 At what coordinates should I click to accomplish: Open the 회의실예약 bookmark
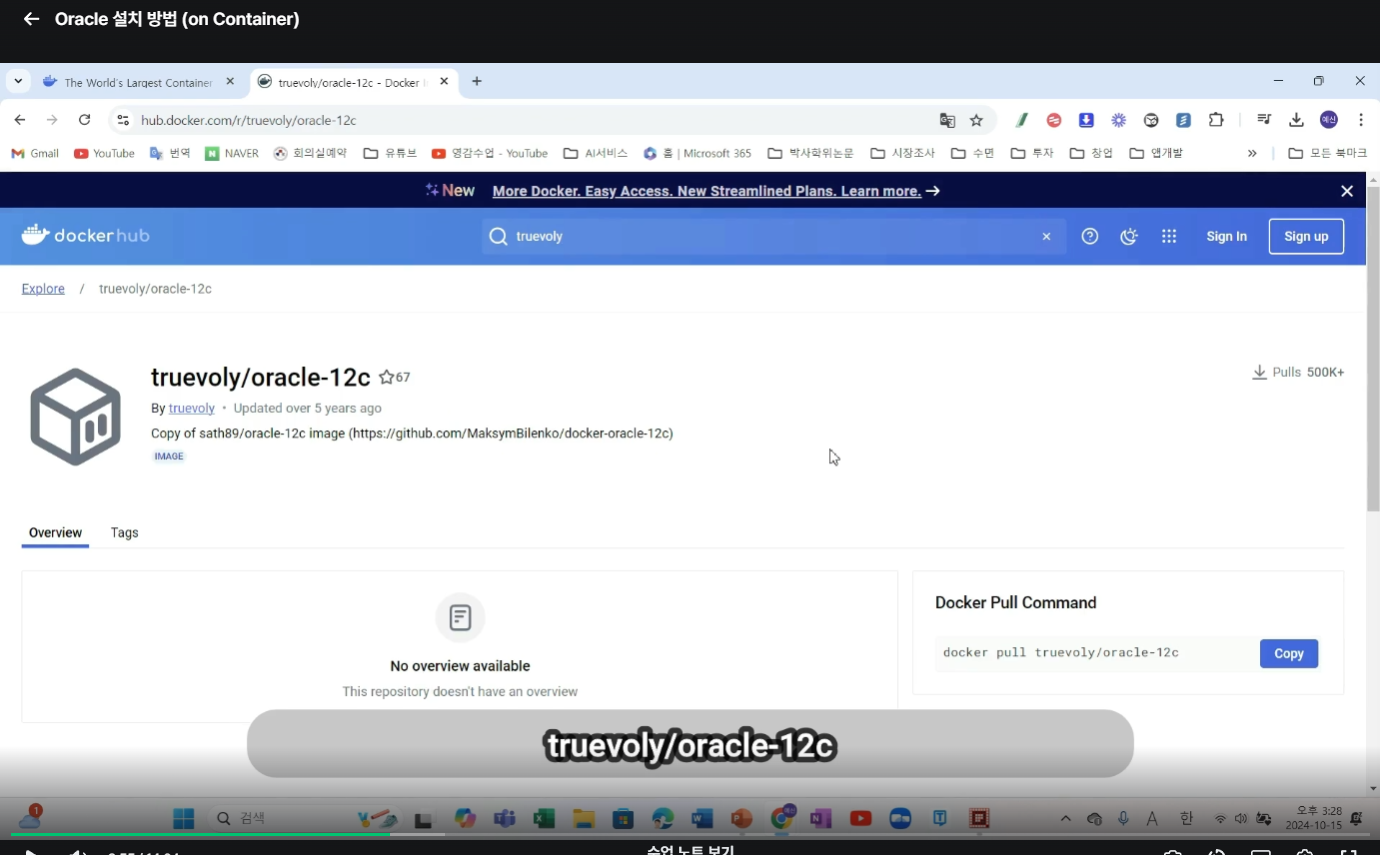point(311,153)
